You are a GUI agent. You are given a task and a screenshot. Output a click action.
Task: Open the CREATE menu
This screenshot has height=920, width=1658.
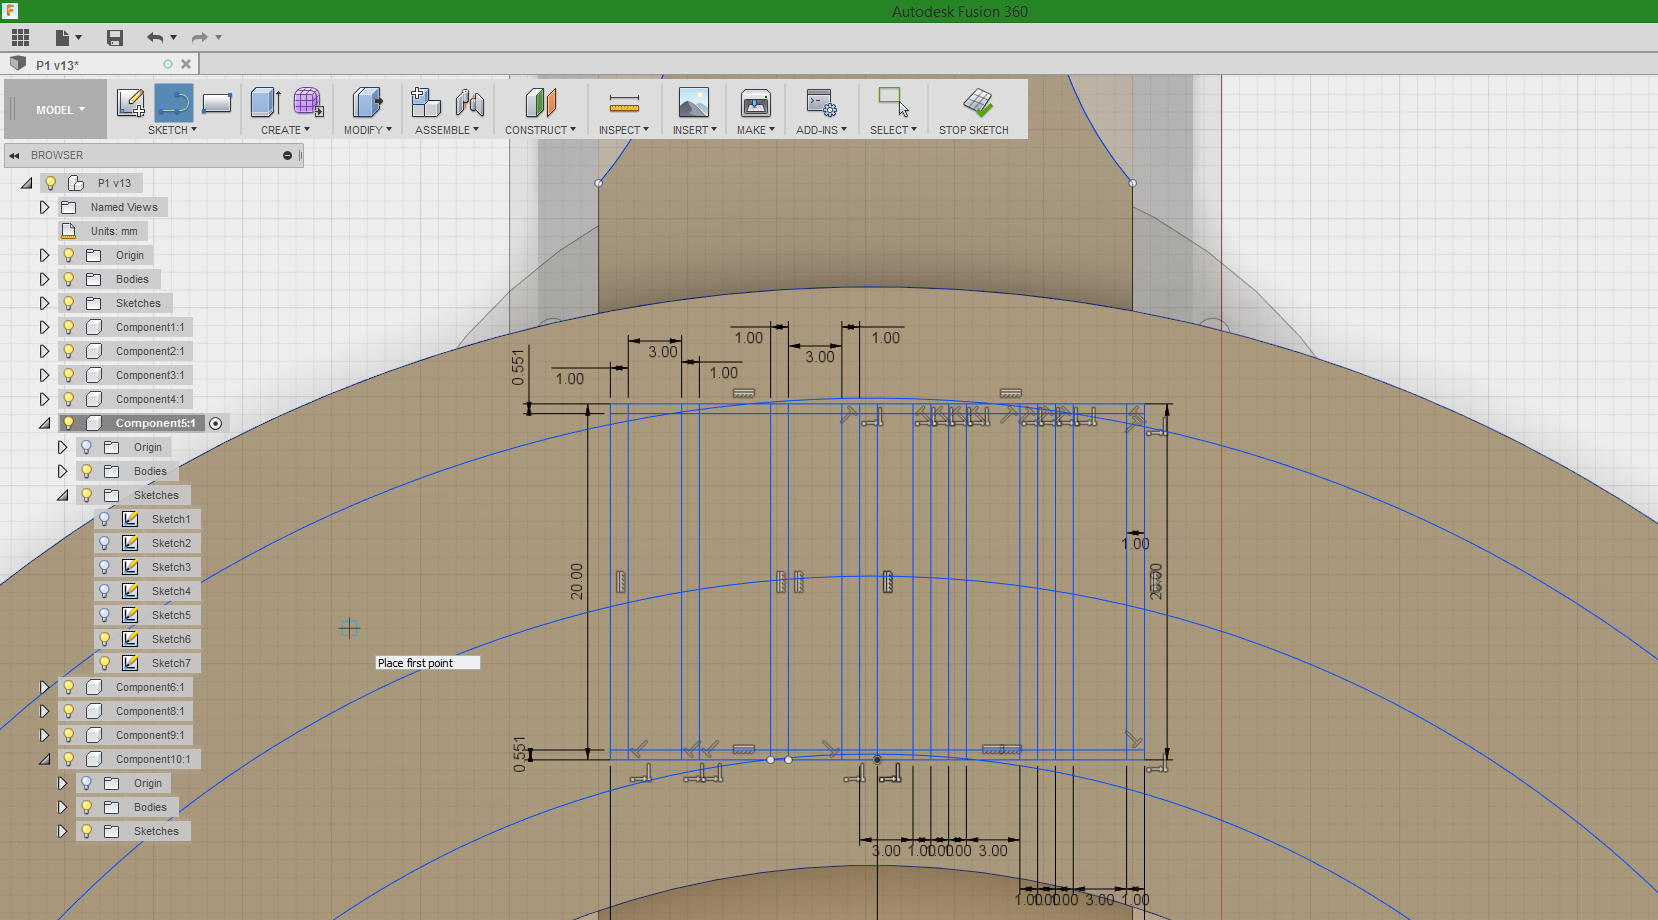(x=285, y=130)
